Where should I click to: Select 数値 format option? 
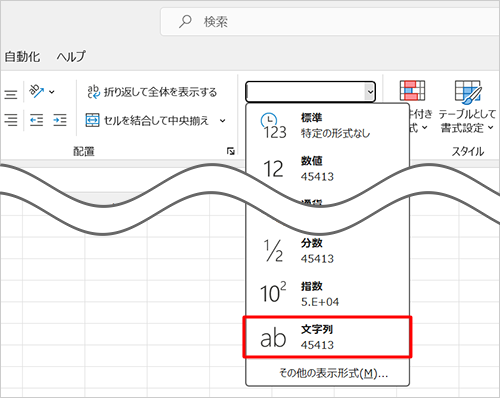coord(327,168)
